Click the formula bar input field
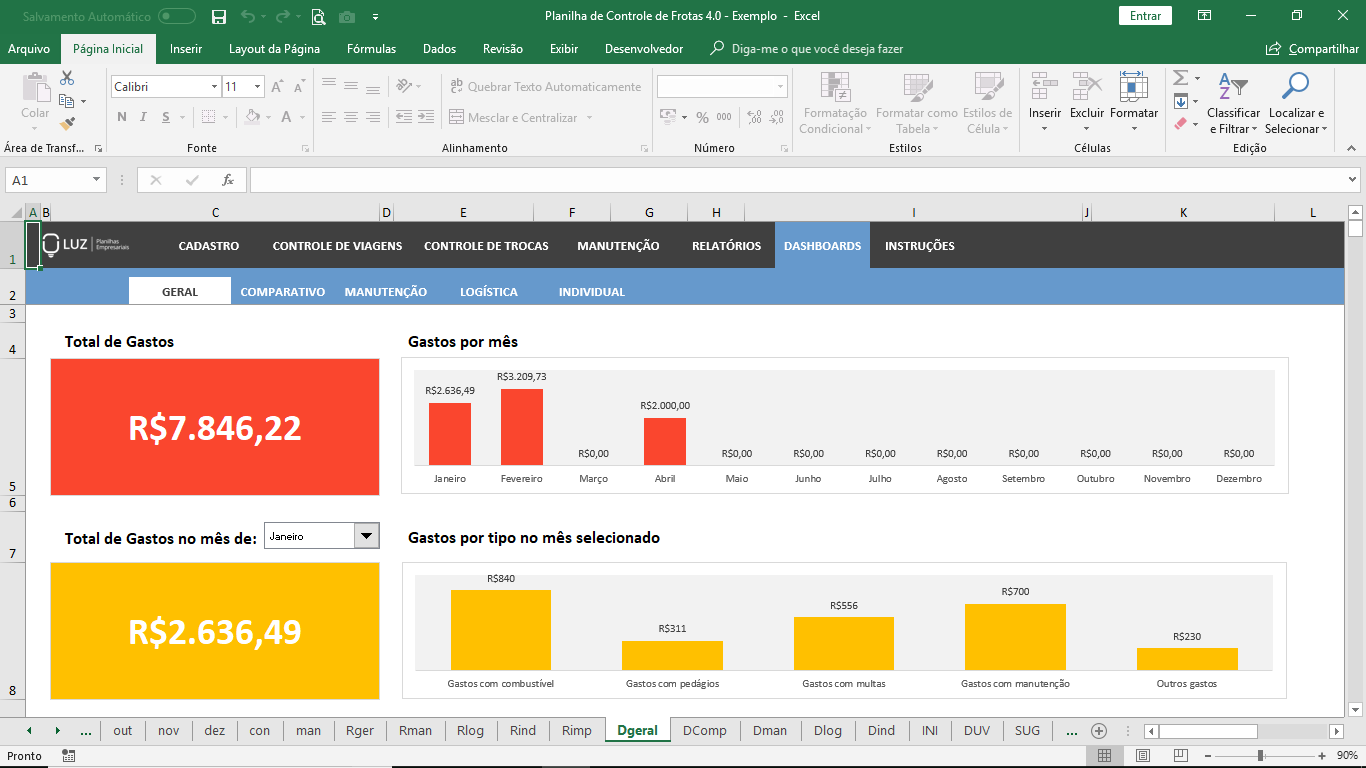The image size is (1366, 768). [x=796, y=180]
